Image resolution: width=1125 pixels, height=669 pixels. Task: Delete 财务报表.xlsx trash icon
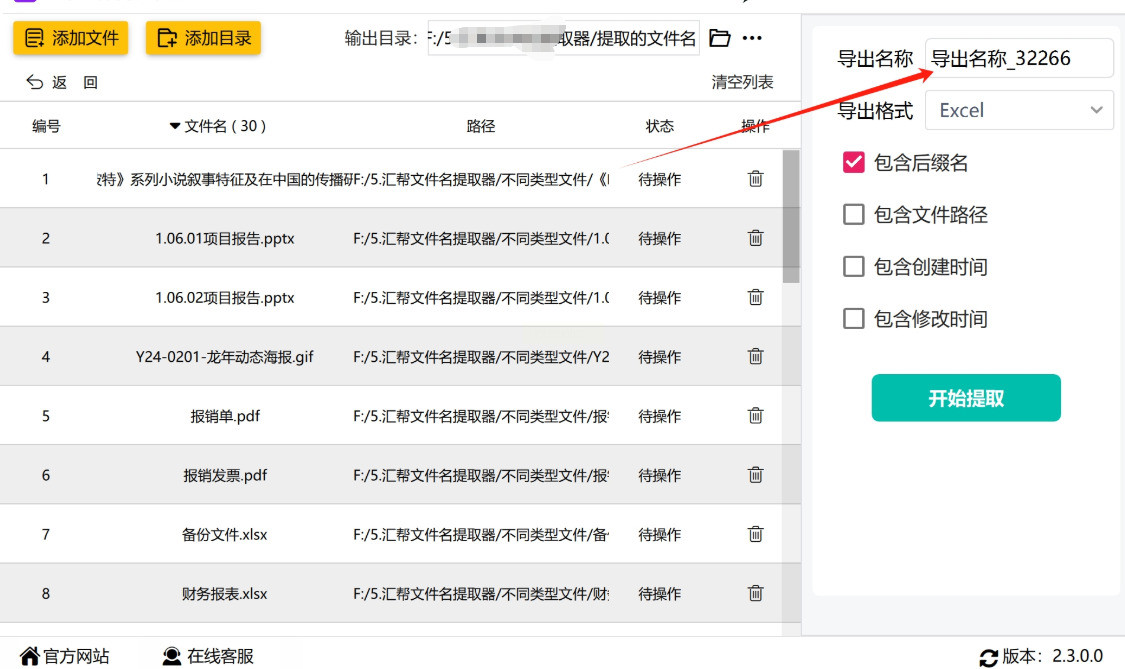tap(756, 593)
